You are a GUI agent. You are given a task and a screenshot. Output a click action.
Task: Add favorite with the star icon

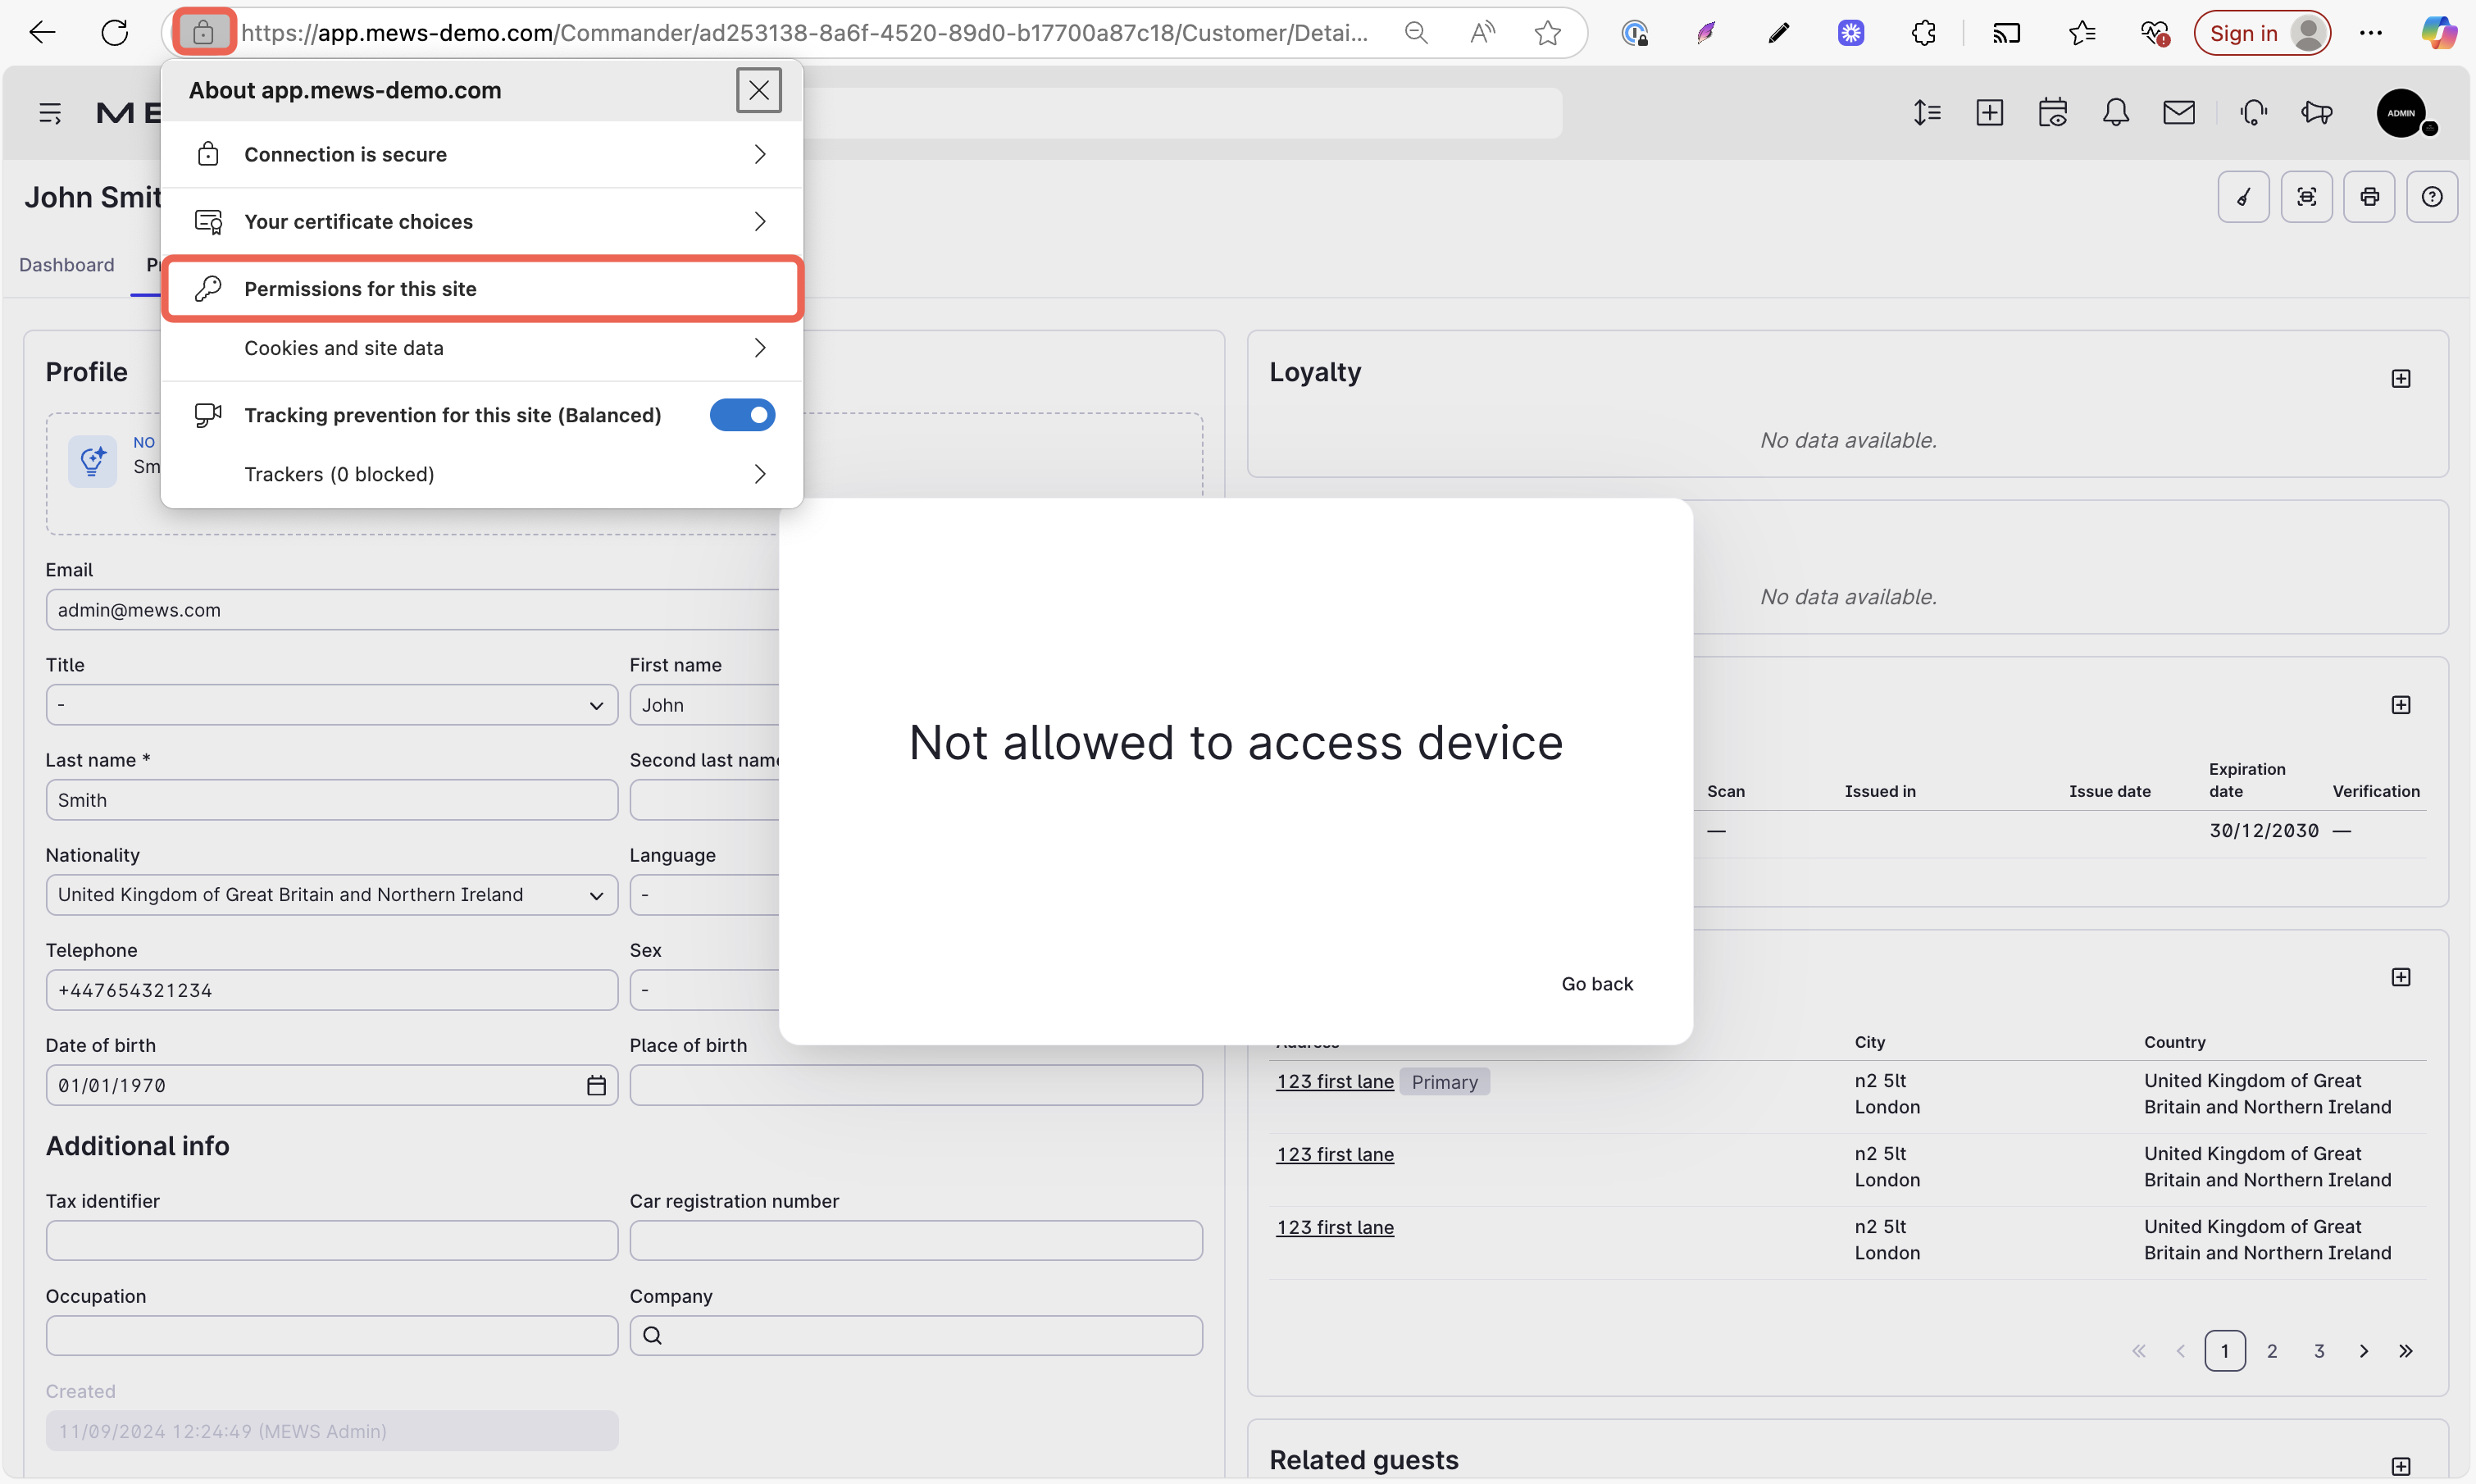point(1547,33)
